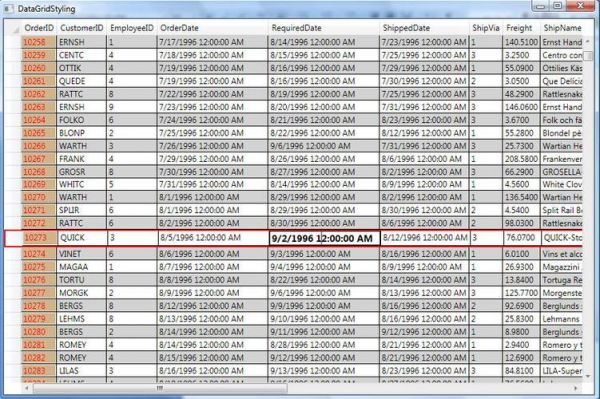Select CustomerID cell MAGAA
This screenshot has height=399, width=600.
click(82, 267)
